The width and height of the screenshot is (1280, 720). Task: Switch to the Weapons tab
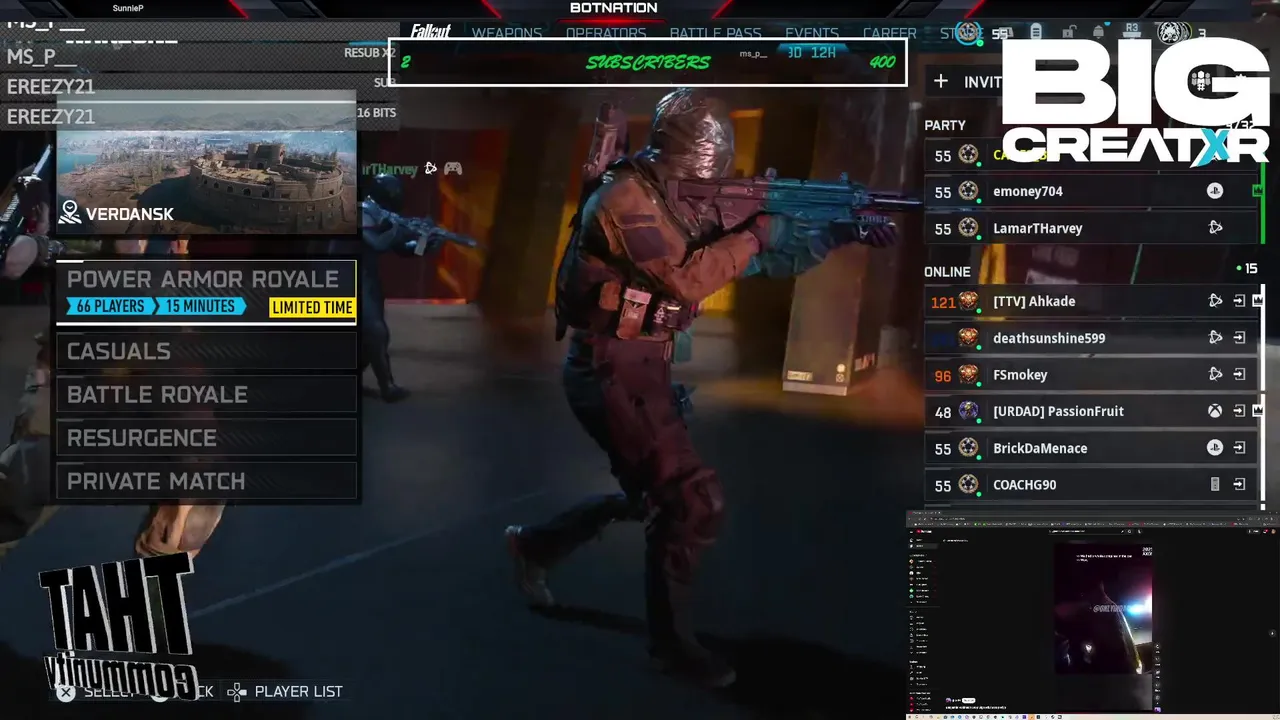coord(507,33)
